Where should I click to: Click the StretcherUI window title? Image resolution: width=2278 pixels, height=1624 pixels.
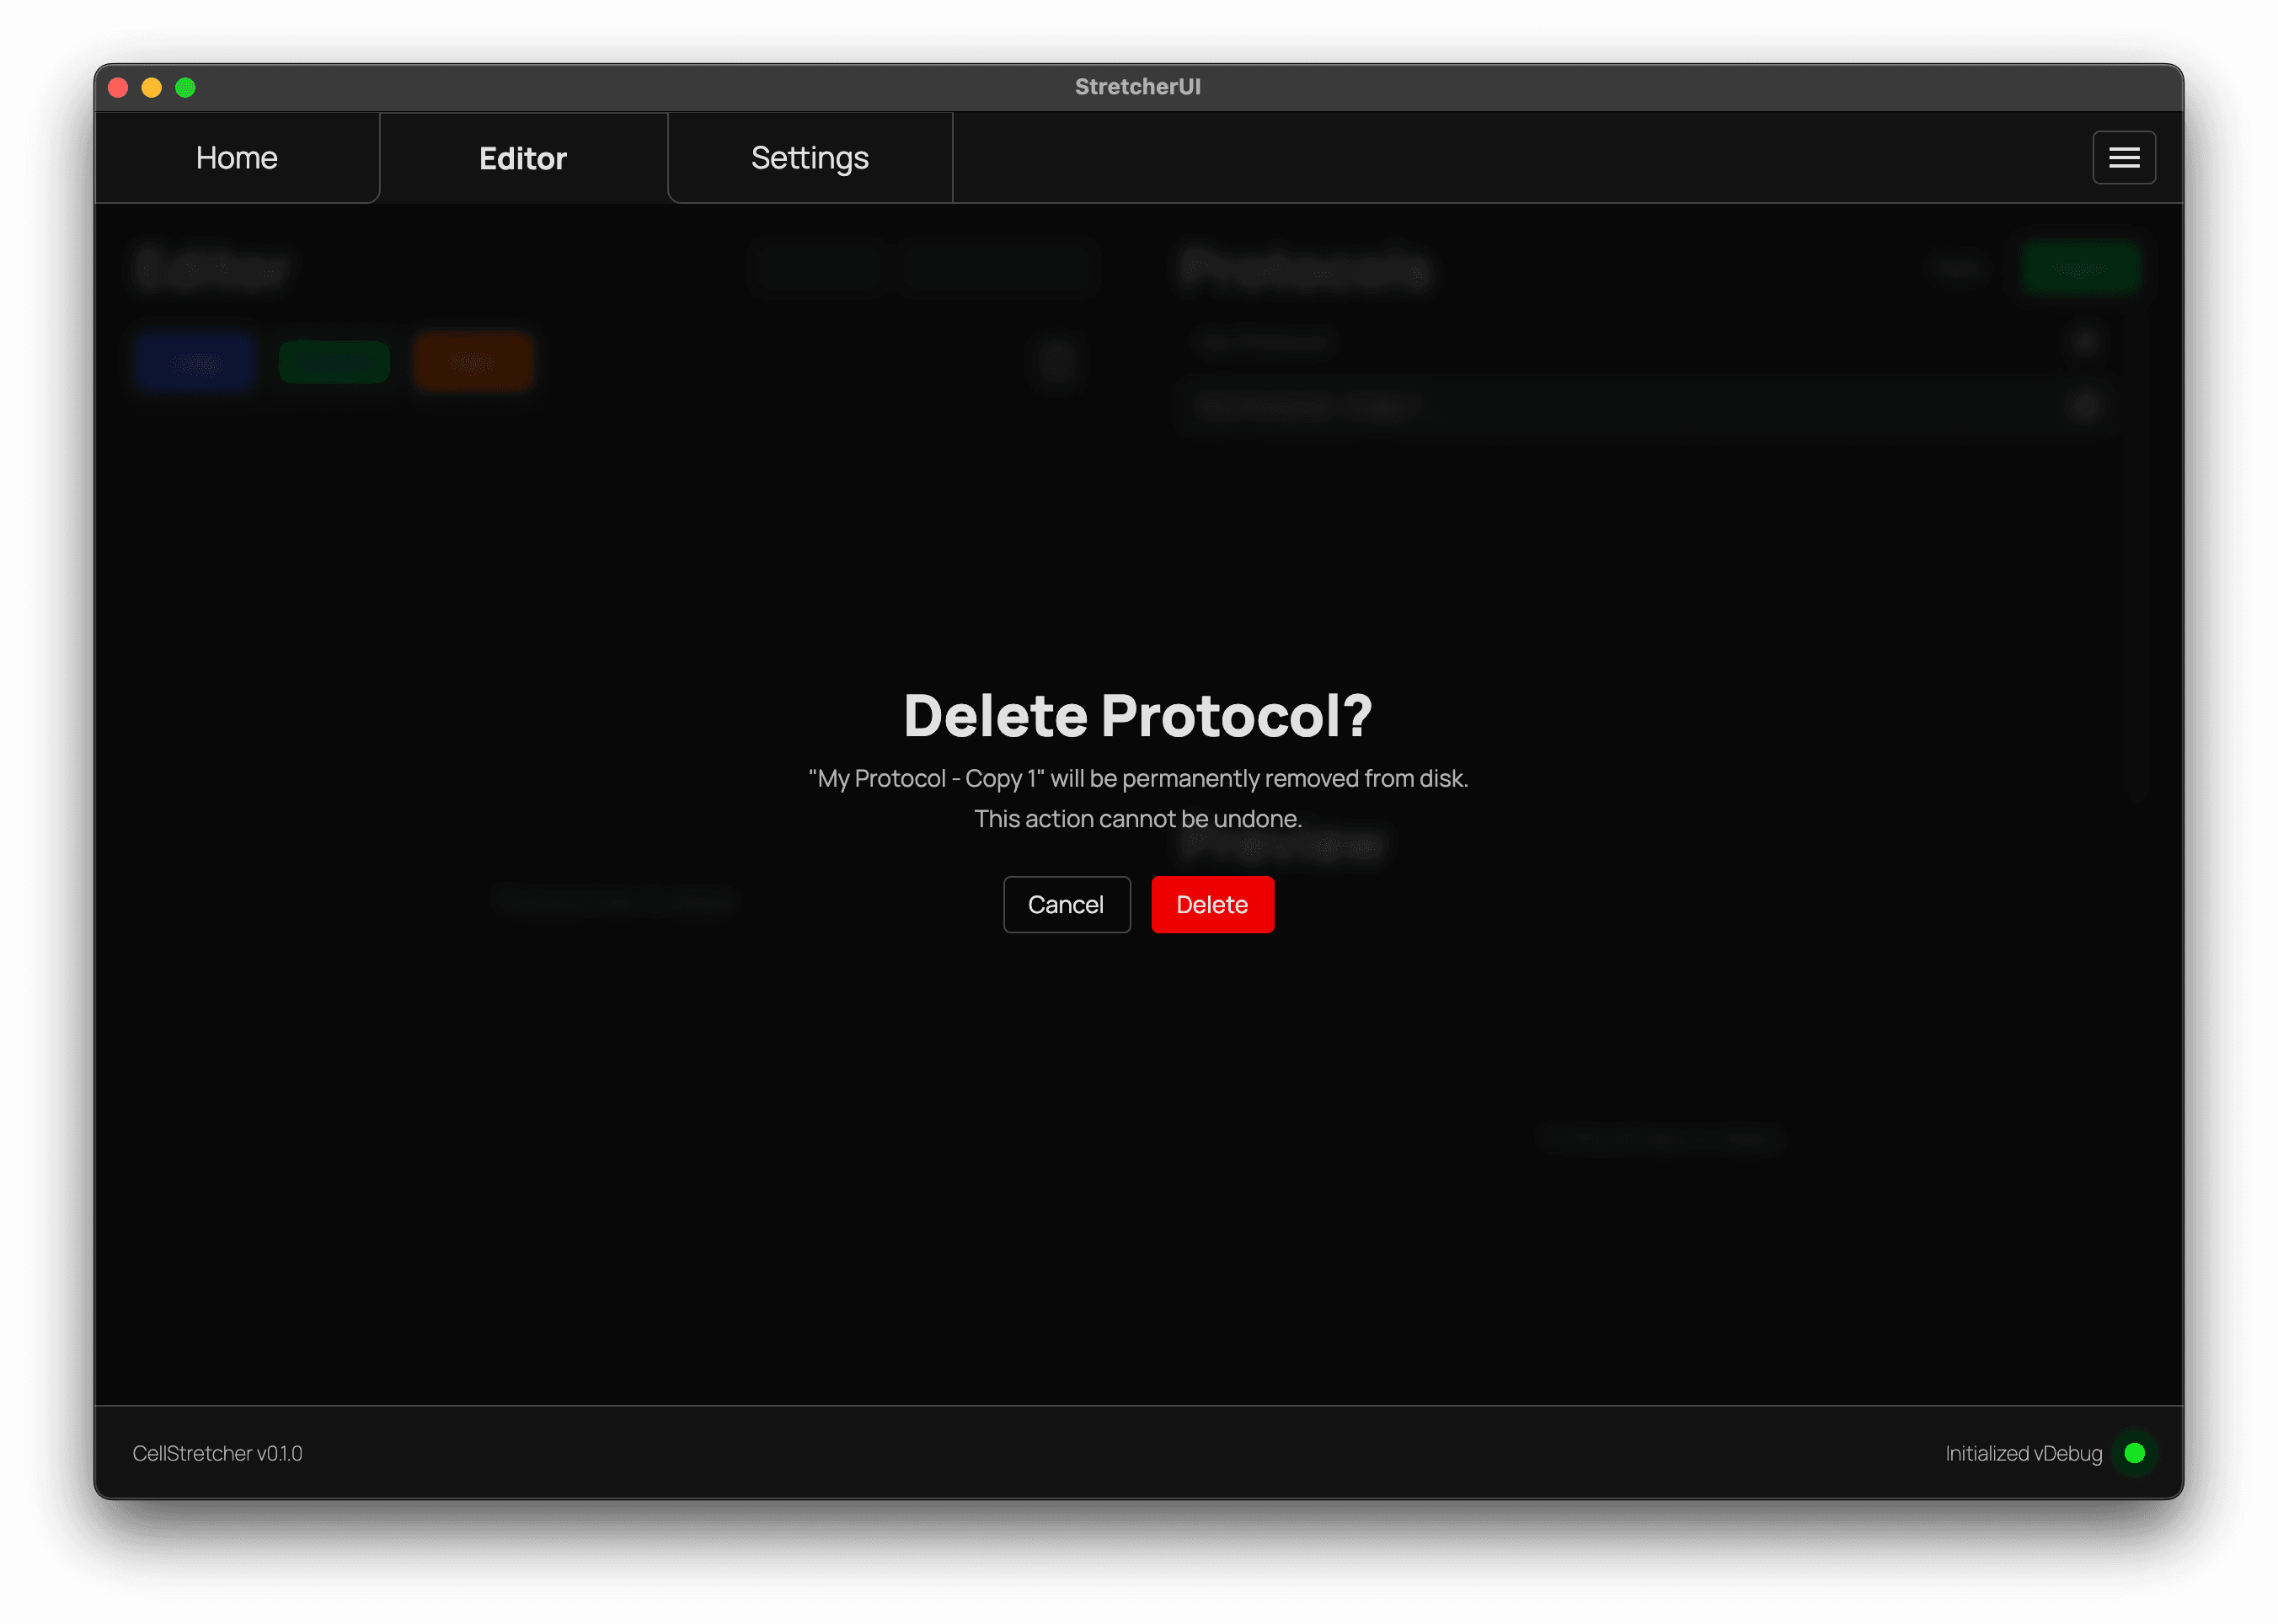[x=1138, y=87]
